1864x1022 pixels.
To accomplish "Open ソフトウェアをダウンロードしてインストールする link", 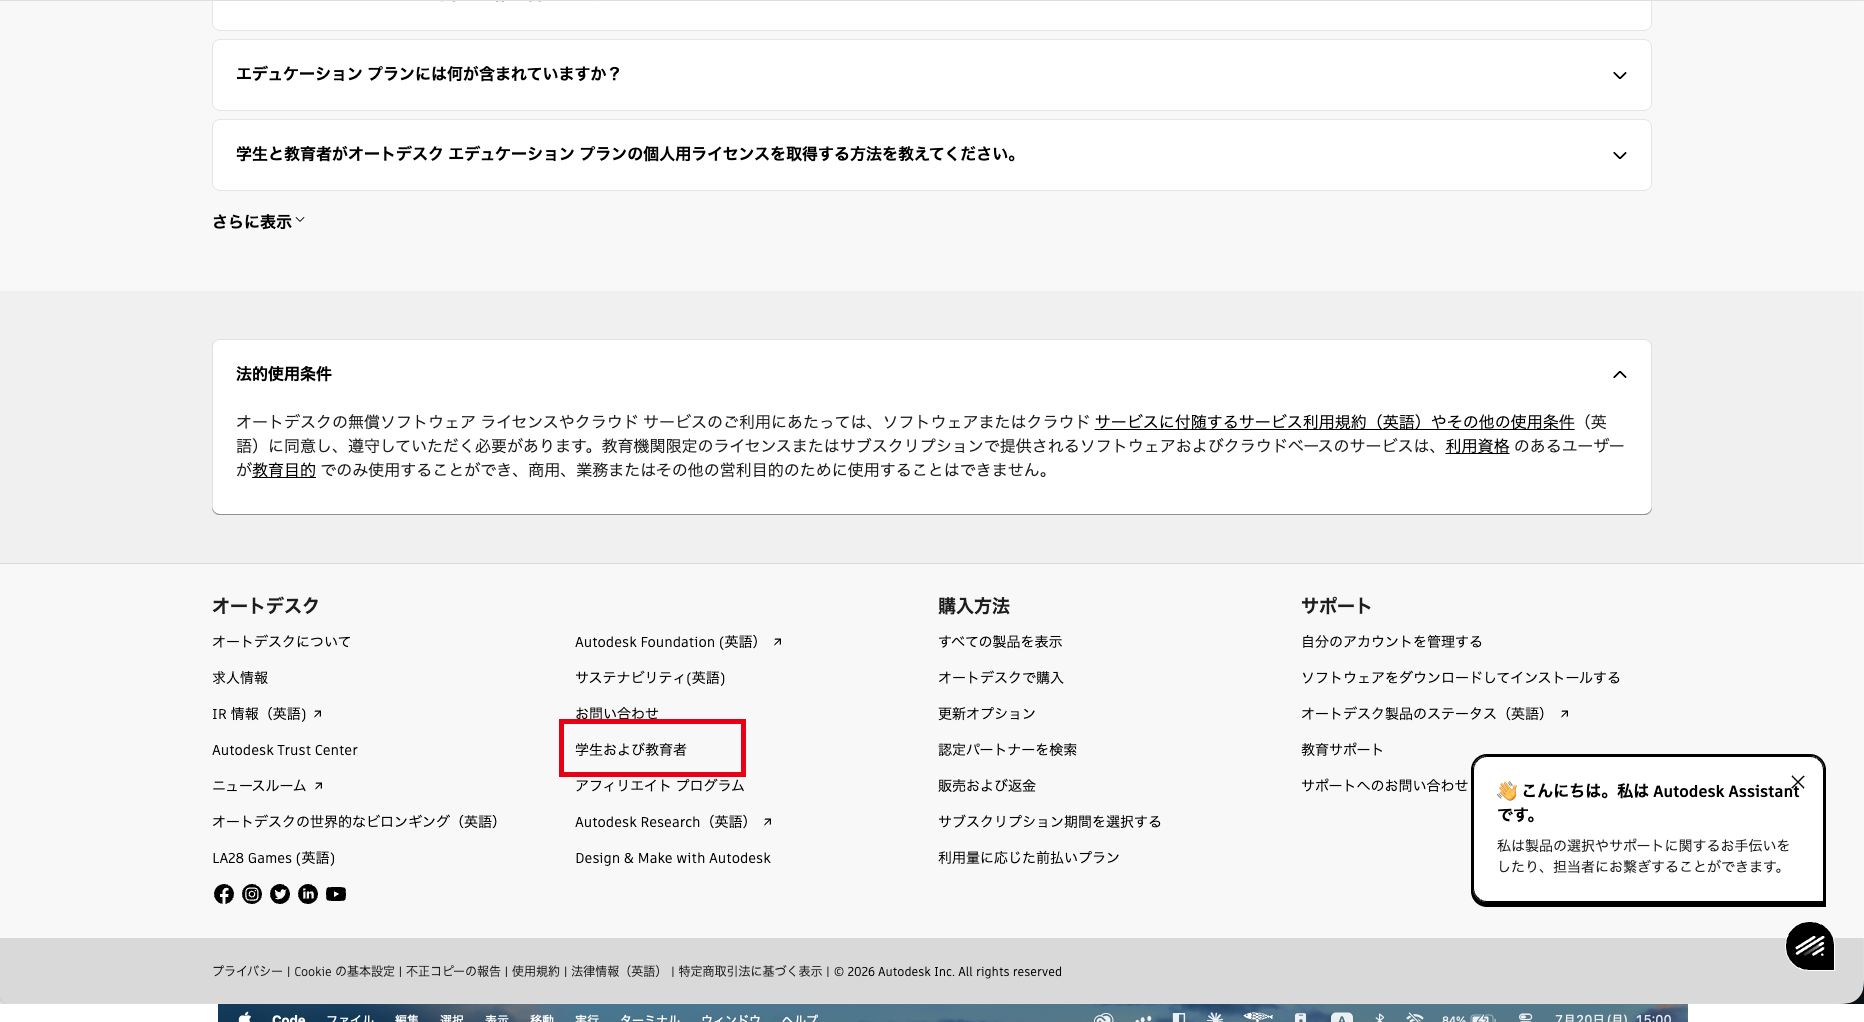I will click(x=1460, y=678).
